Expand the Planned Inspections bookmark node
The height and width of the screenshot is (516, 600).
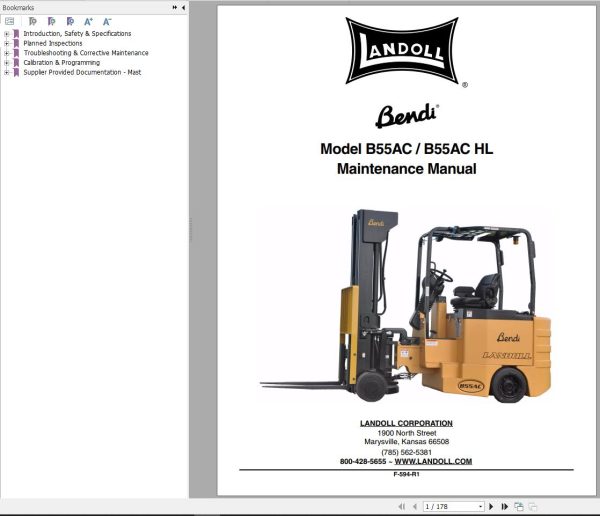tap(7, 43)
